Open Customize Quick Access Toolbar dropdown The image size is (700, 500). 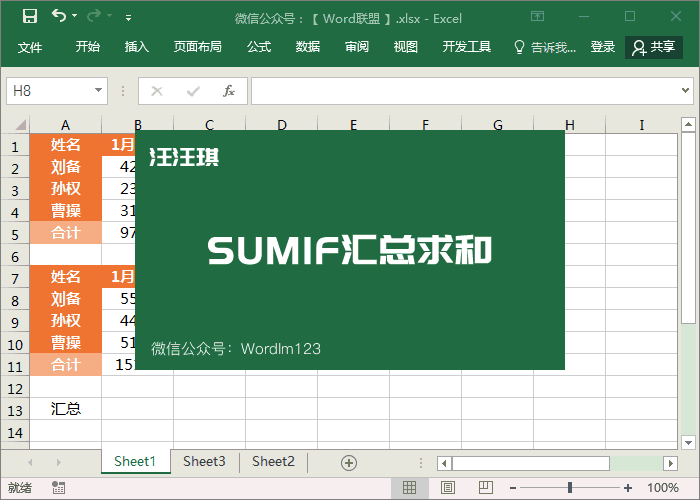(x=128, y=18)
